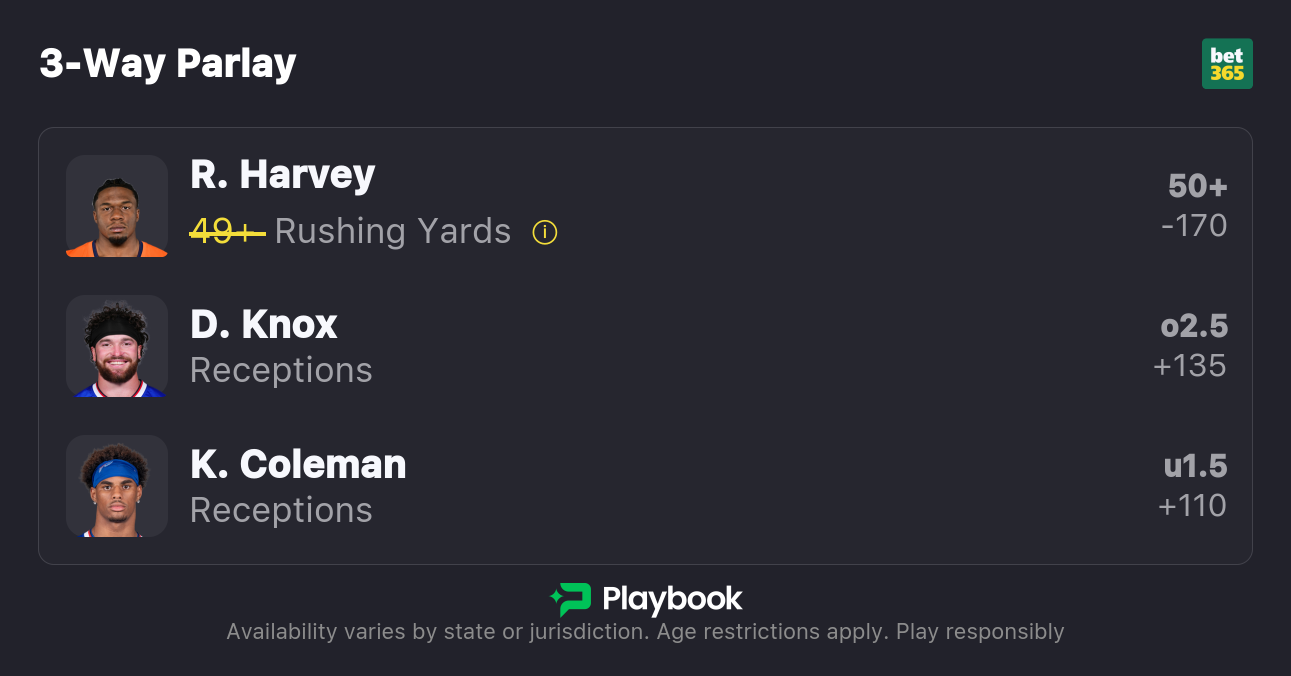Select the D. Knox player name

coord(264,324)
